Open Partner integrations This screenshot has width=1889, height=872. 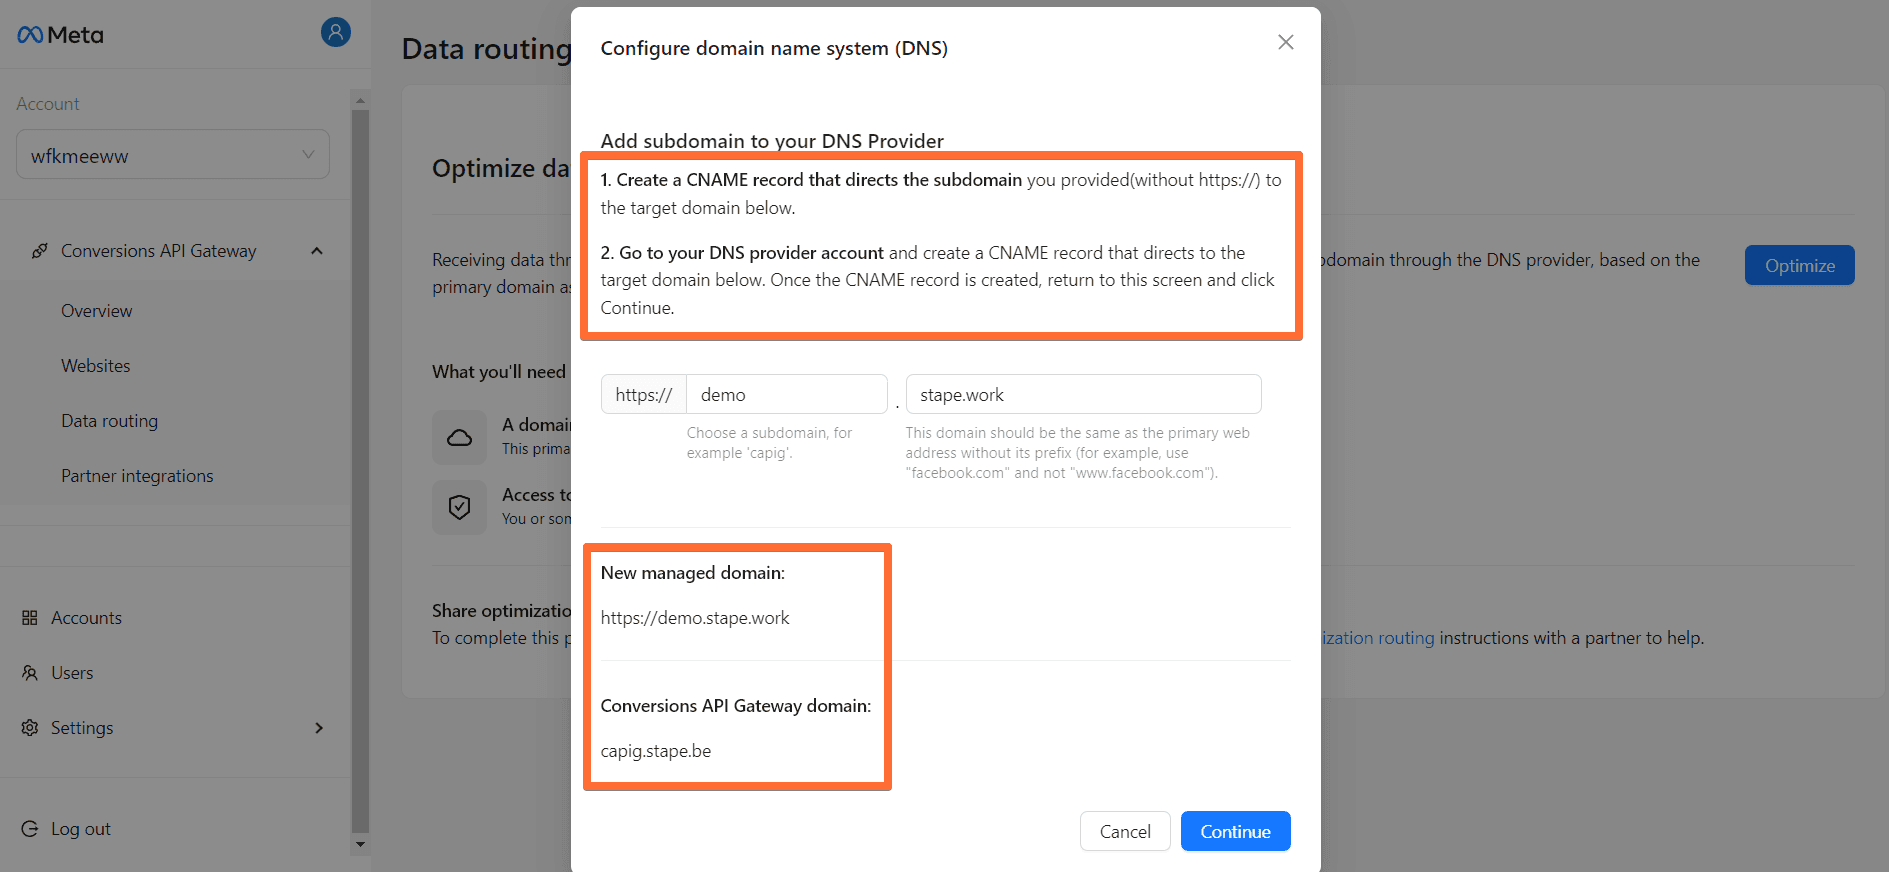[x=138, y=476]
